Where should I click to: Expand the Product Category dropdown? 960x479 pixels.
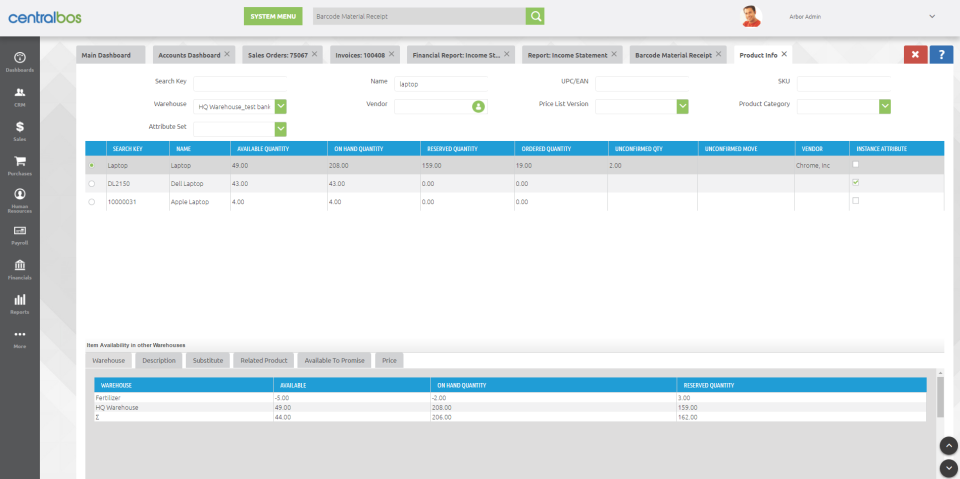[885, 107]
